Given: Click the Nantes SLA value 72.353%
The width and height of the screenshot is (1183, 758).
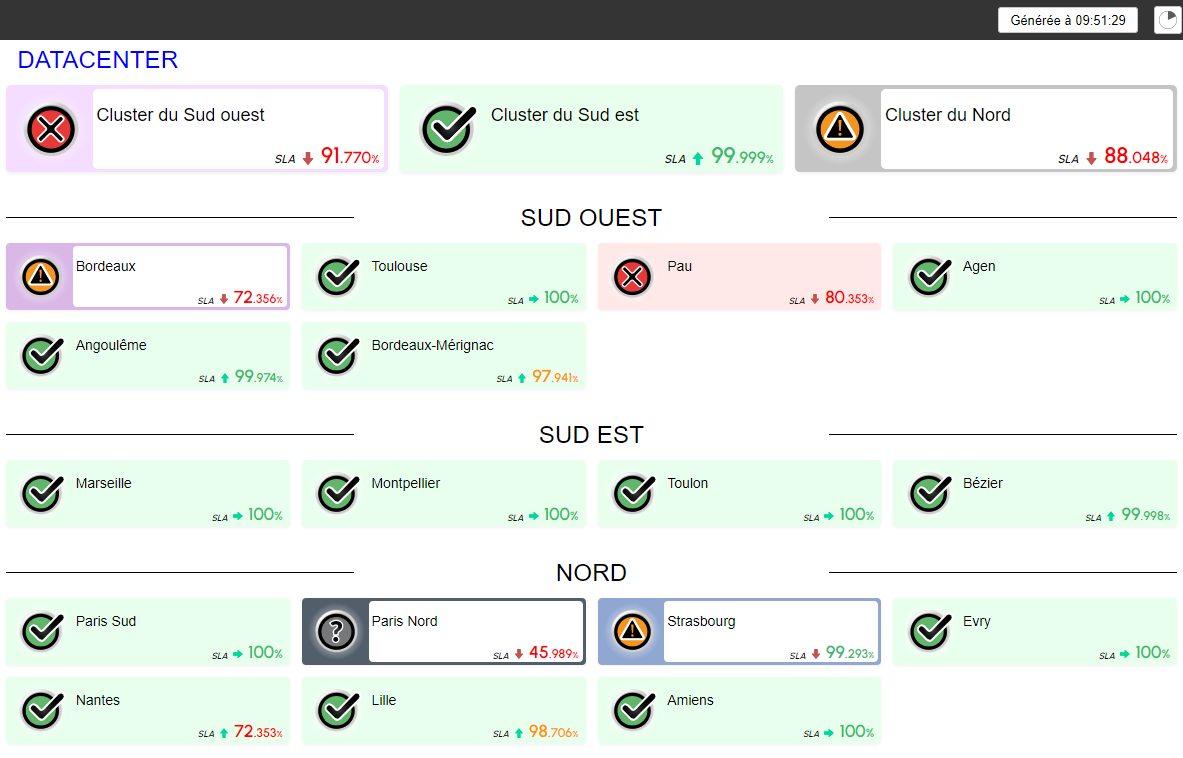Looking at the screenshot, I should click(257, 732).
